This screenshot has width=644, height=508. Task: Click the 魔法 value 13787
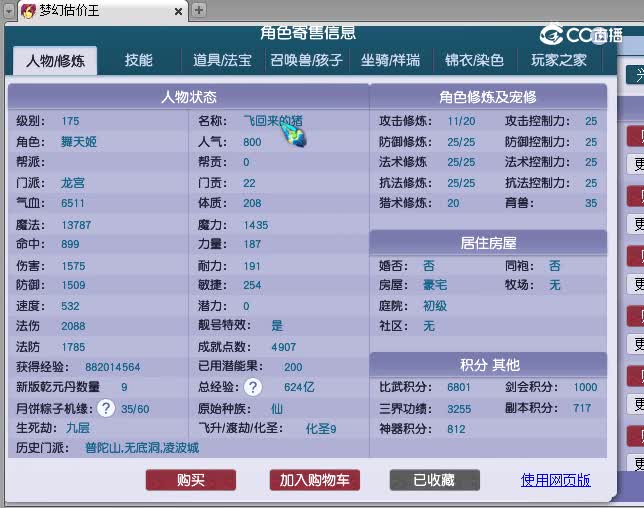point(76,225)
